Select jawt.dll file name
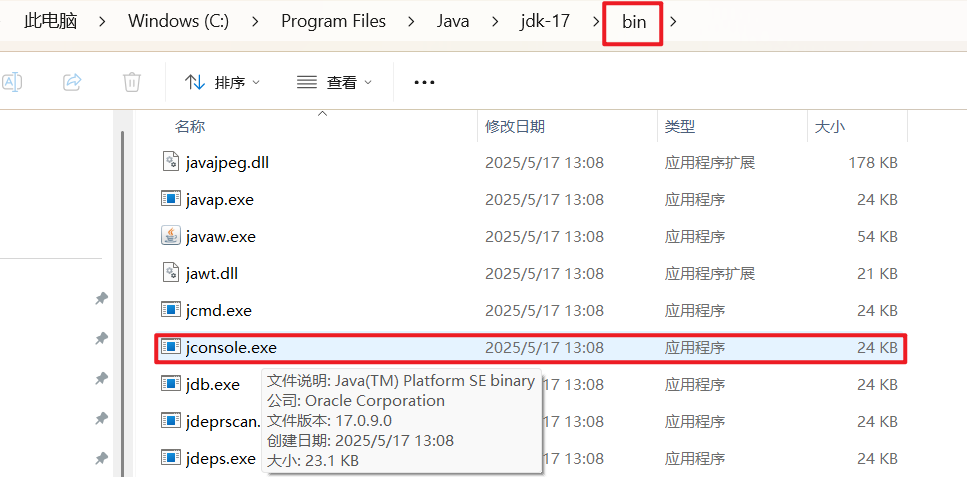 [x=212, y=273]
